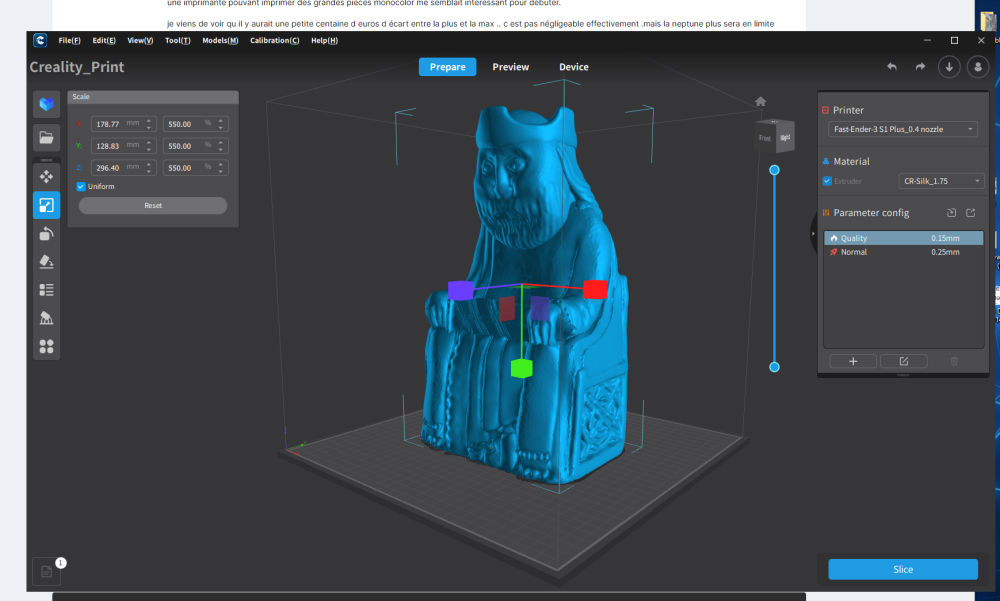This screenshot has width=1000, height=601.
Task: Click the Creality Print app logo
Action: click(x=40, y=40)
